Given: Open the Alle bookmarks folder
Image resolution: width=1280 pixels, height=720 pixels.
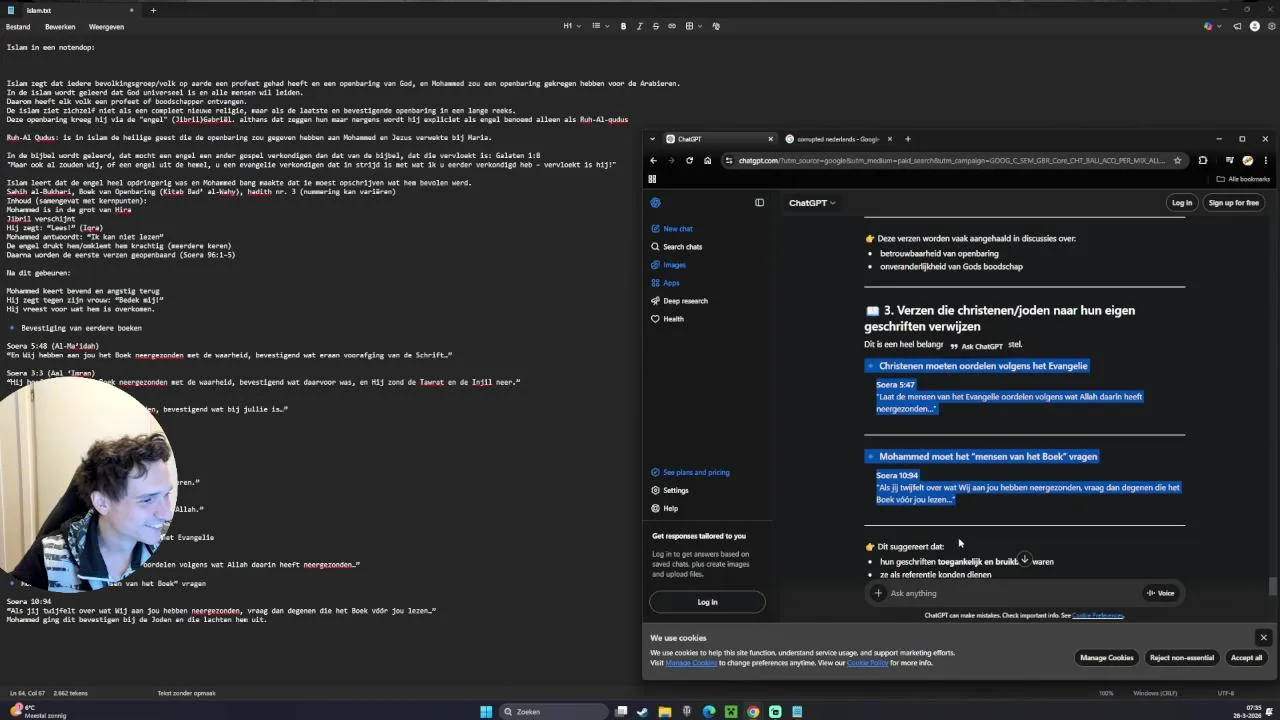Looking at the screenshot, I should 1243,179.
